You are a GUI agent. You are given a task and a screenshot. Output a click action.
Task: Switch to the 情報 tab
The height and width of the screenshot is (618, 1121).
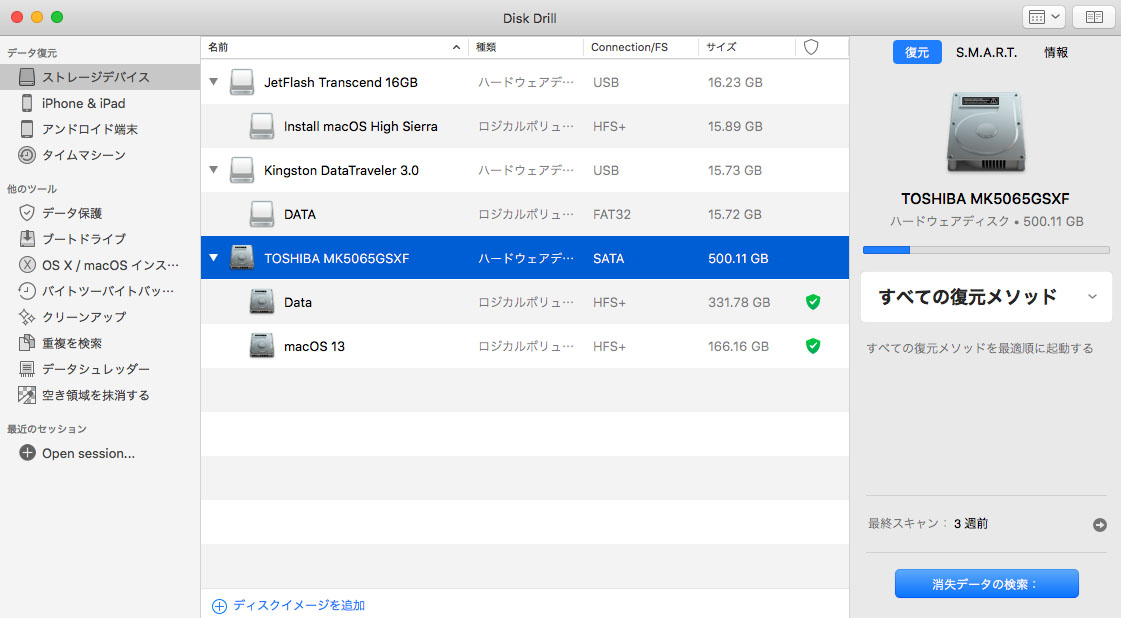pyautogui.click(x=1055, y=53)
